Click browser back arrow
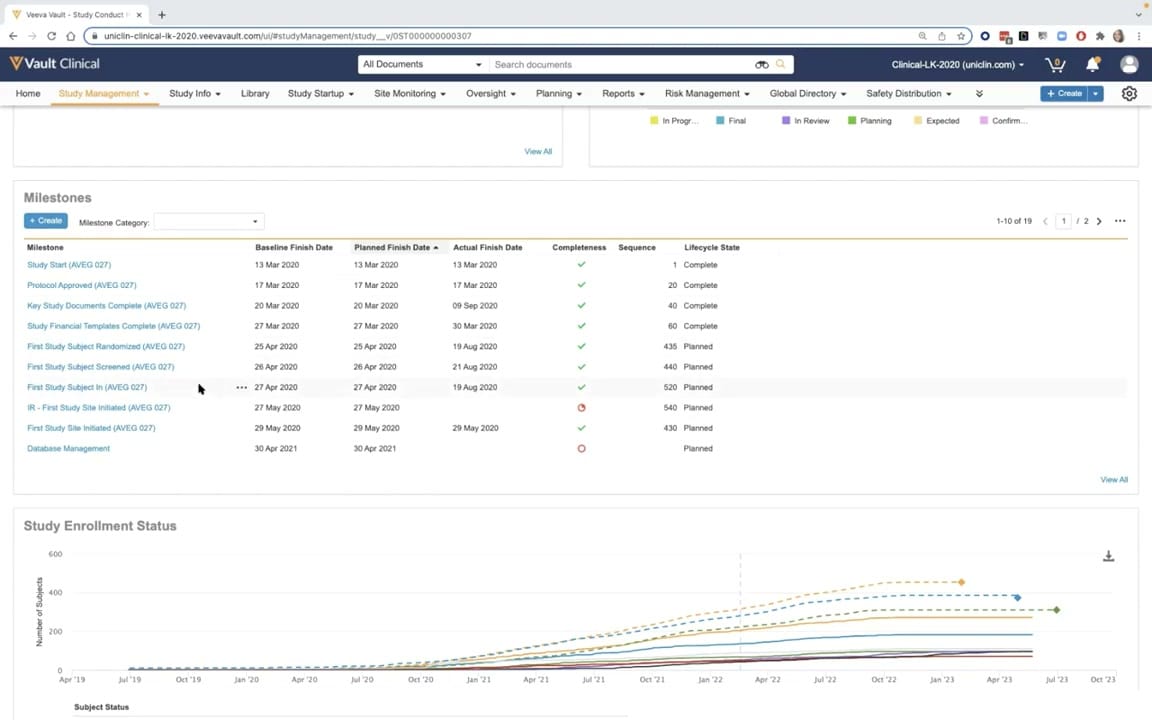 coord(13,36)
